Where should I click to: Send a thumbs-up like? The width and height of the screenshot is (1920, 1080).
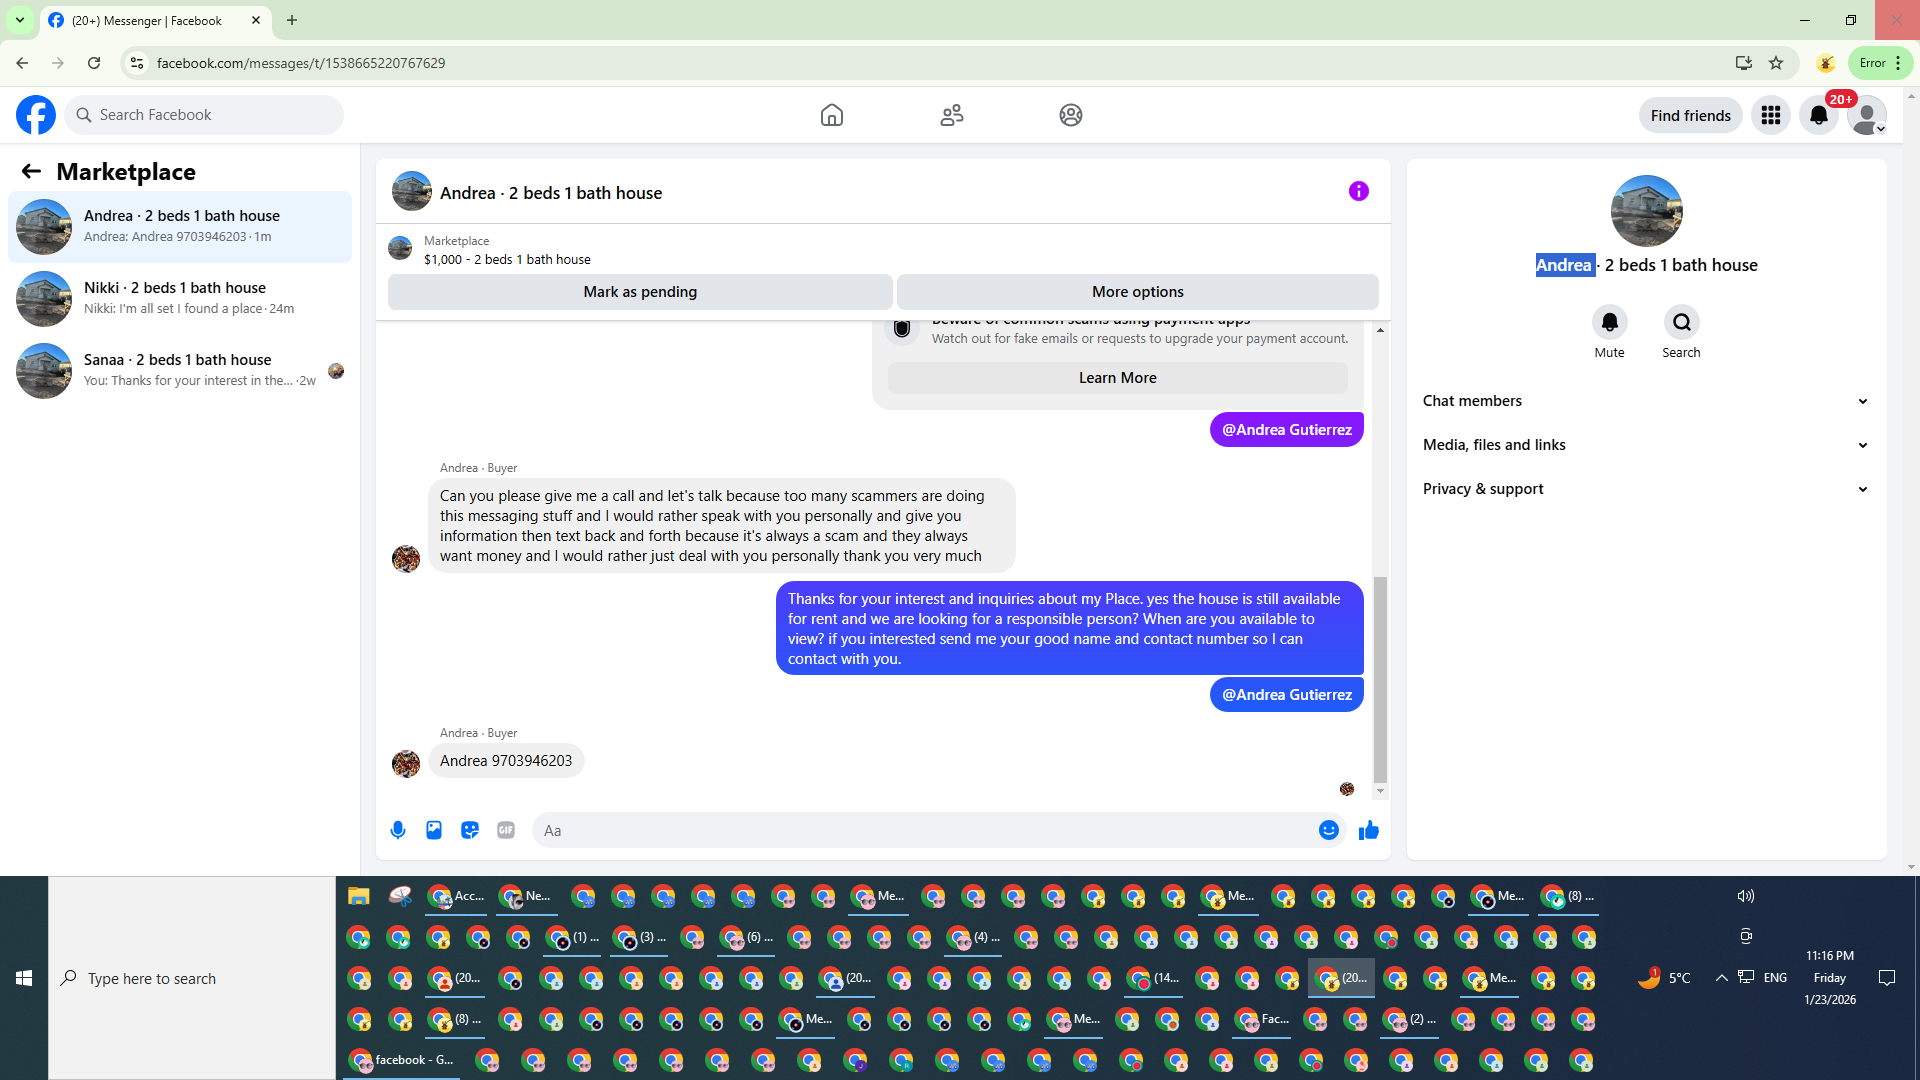click(x=1369, y=830)
